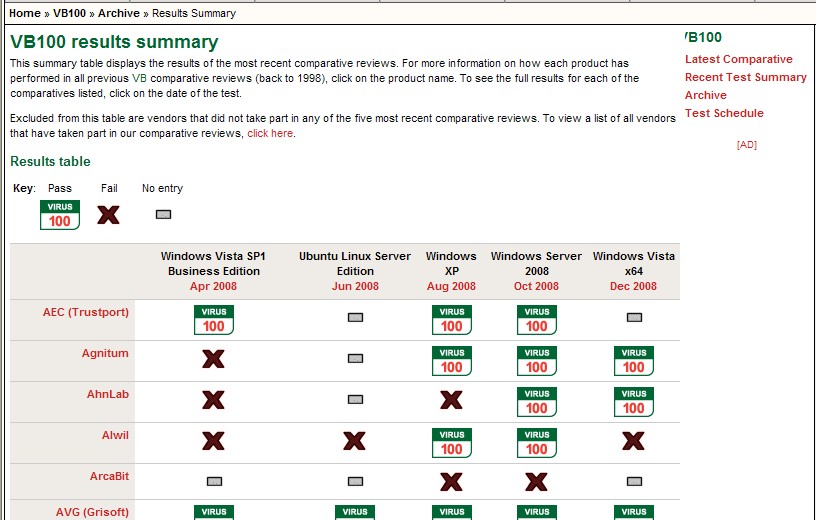Open the AEC (Trustport) product page
The image size is (816, 520).
click(x=86, y=312)
